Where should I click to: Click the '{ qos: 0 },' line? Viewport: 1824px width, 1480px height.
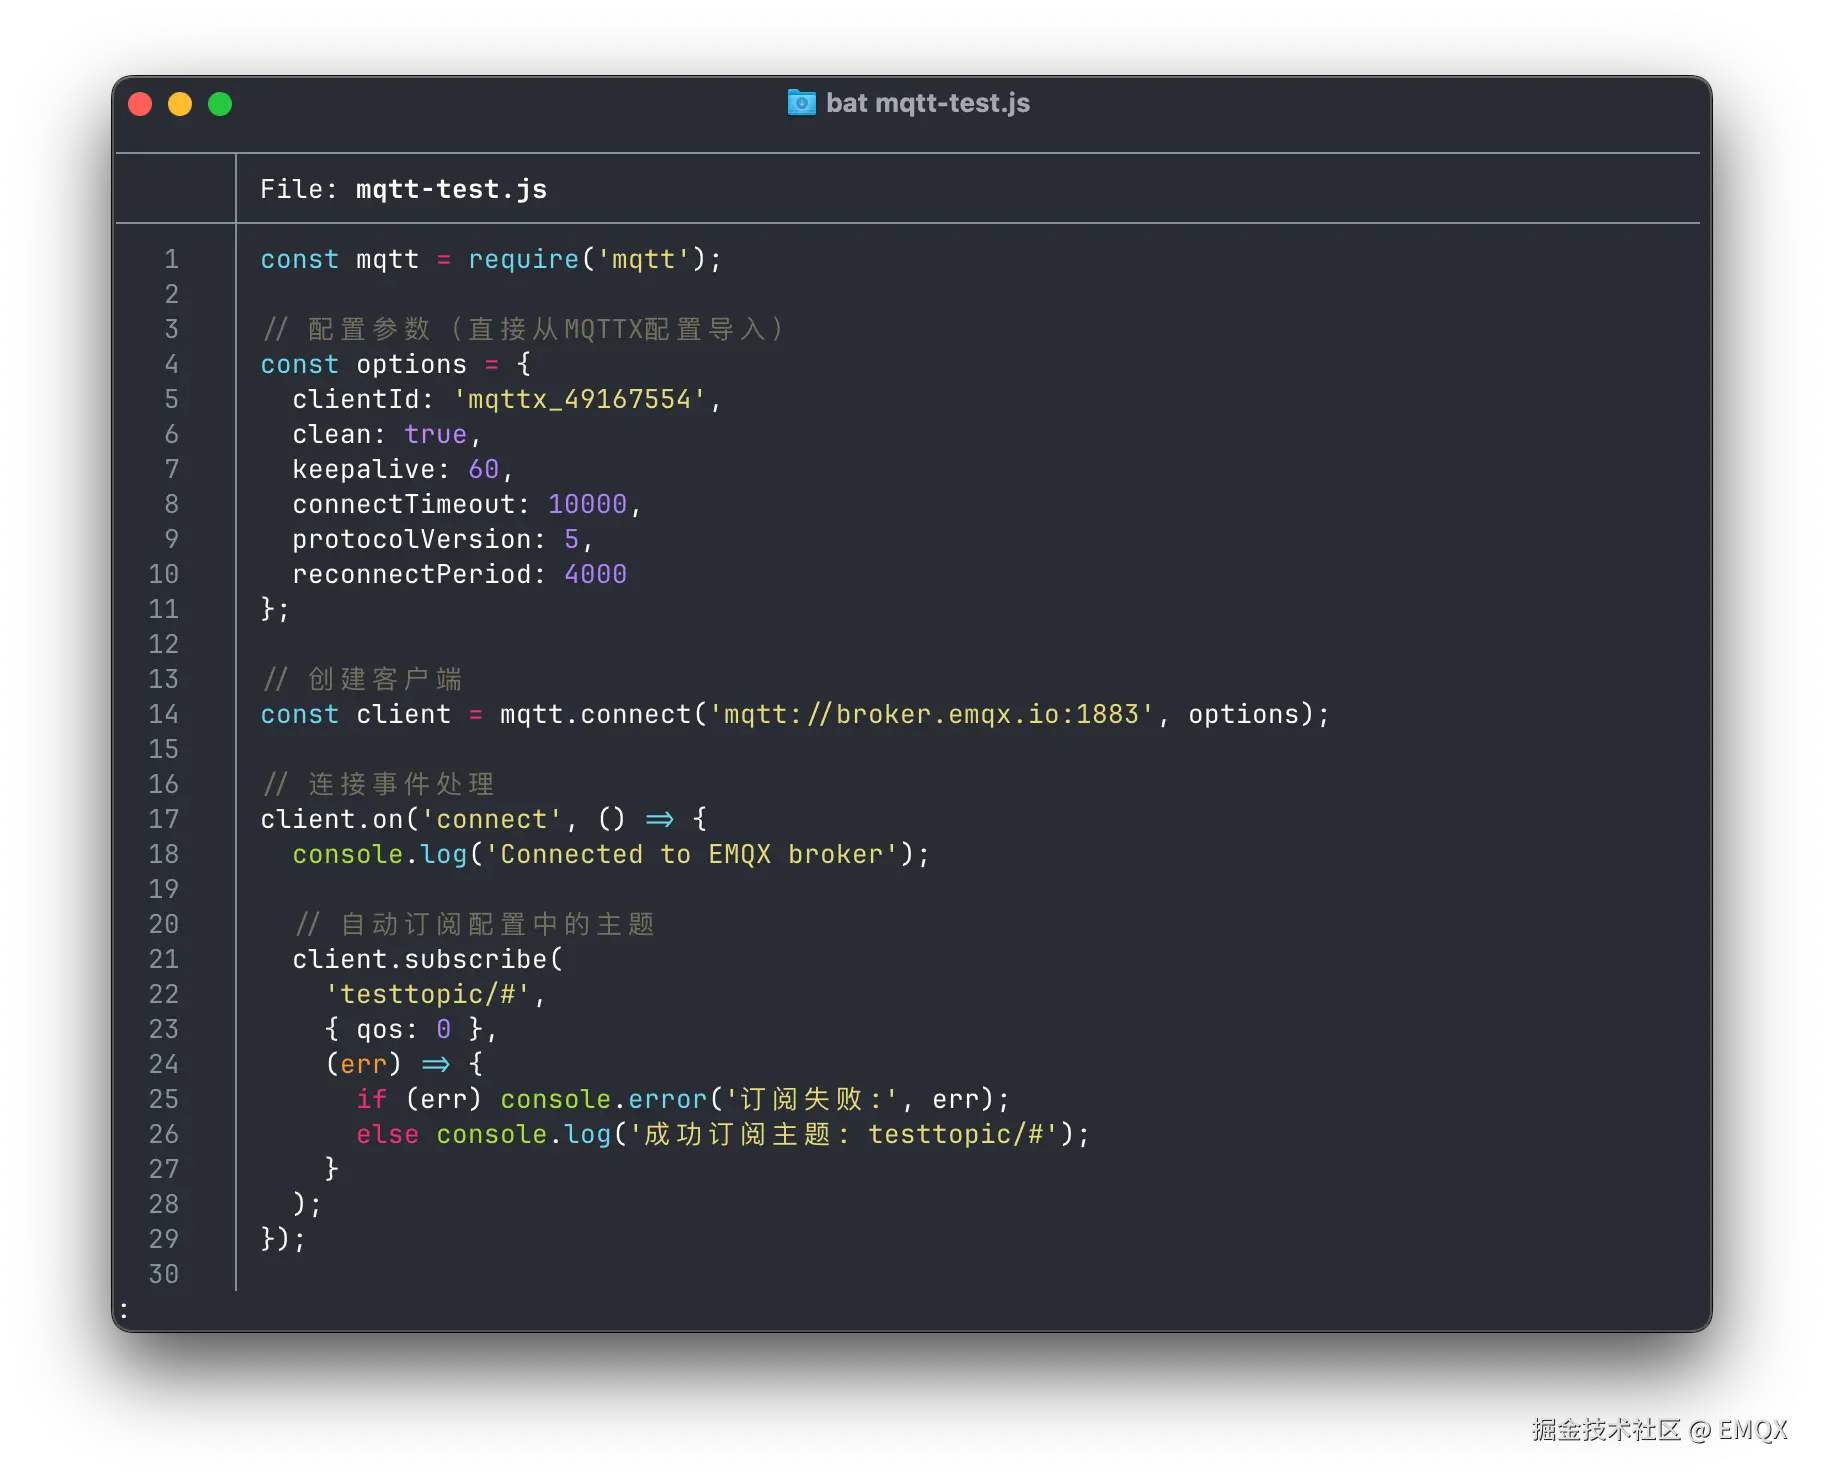(x=410, y=1029)
